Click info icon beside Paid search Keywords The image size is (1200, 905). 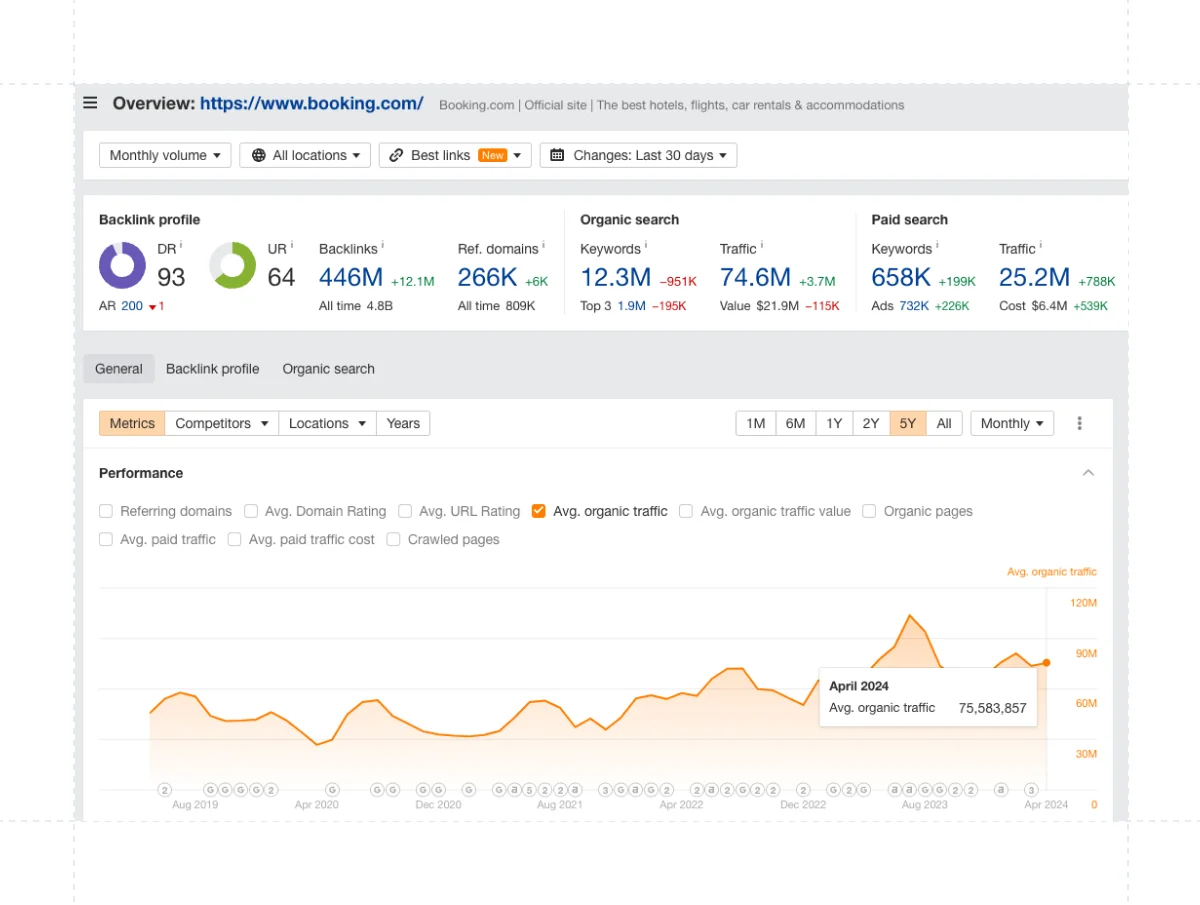936,245
